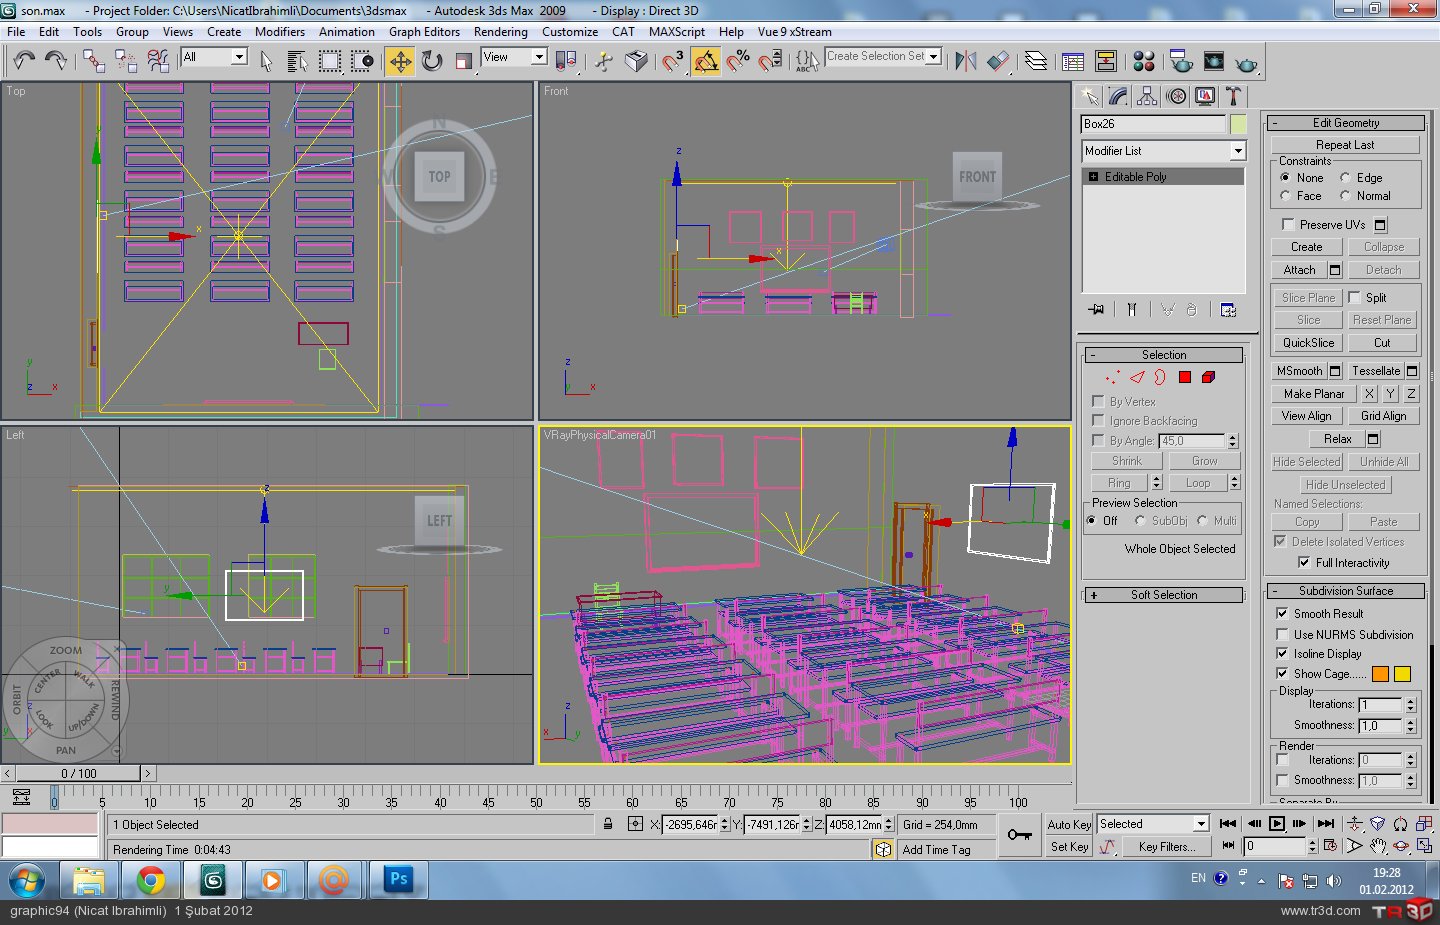Open the File menu
Screen dimensions: 1440x925
(16, 32)
